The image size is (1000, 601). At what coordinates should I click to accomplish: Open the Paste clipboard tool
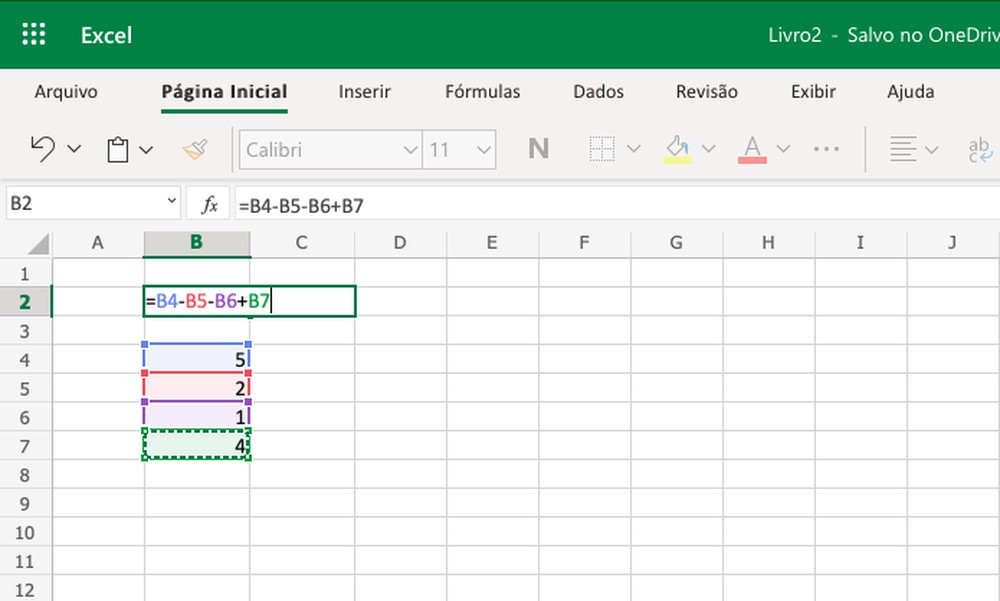pos(117,147)
